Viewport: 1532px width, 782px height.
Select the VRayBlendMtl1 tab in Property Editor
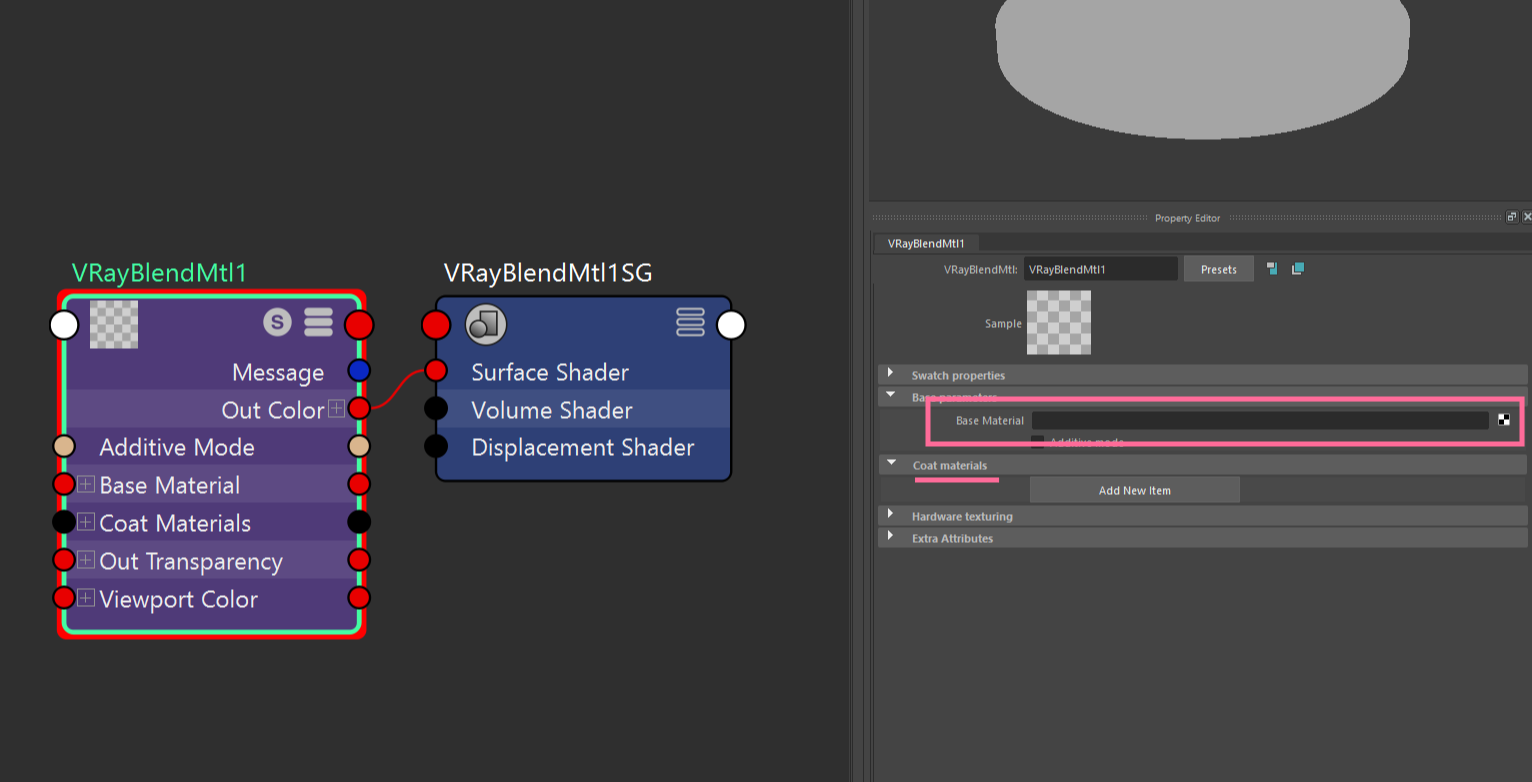926,243
